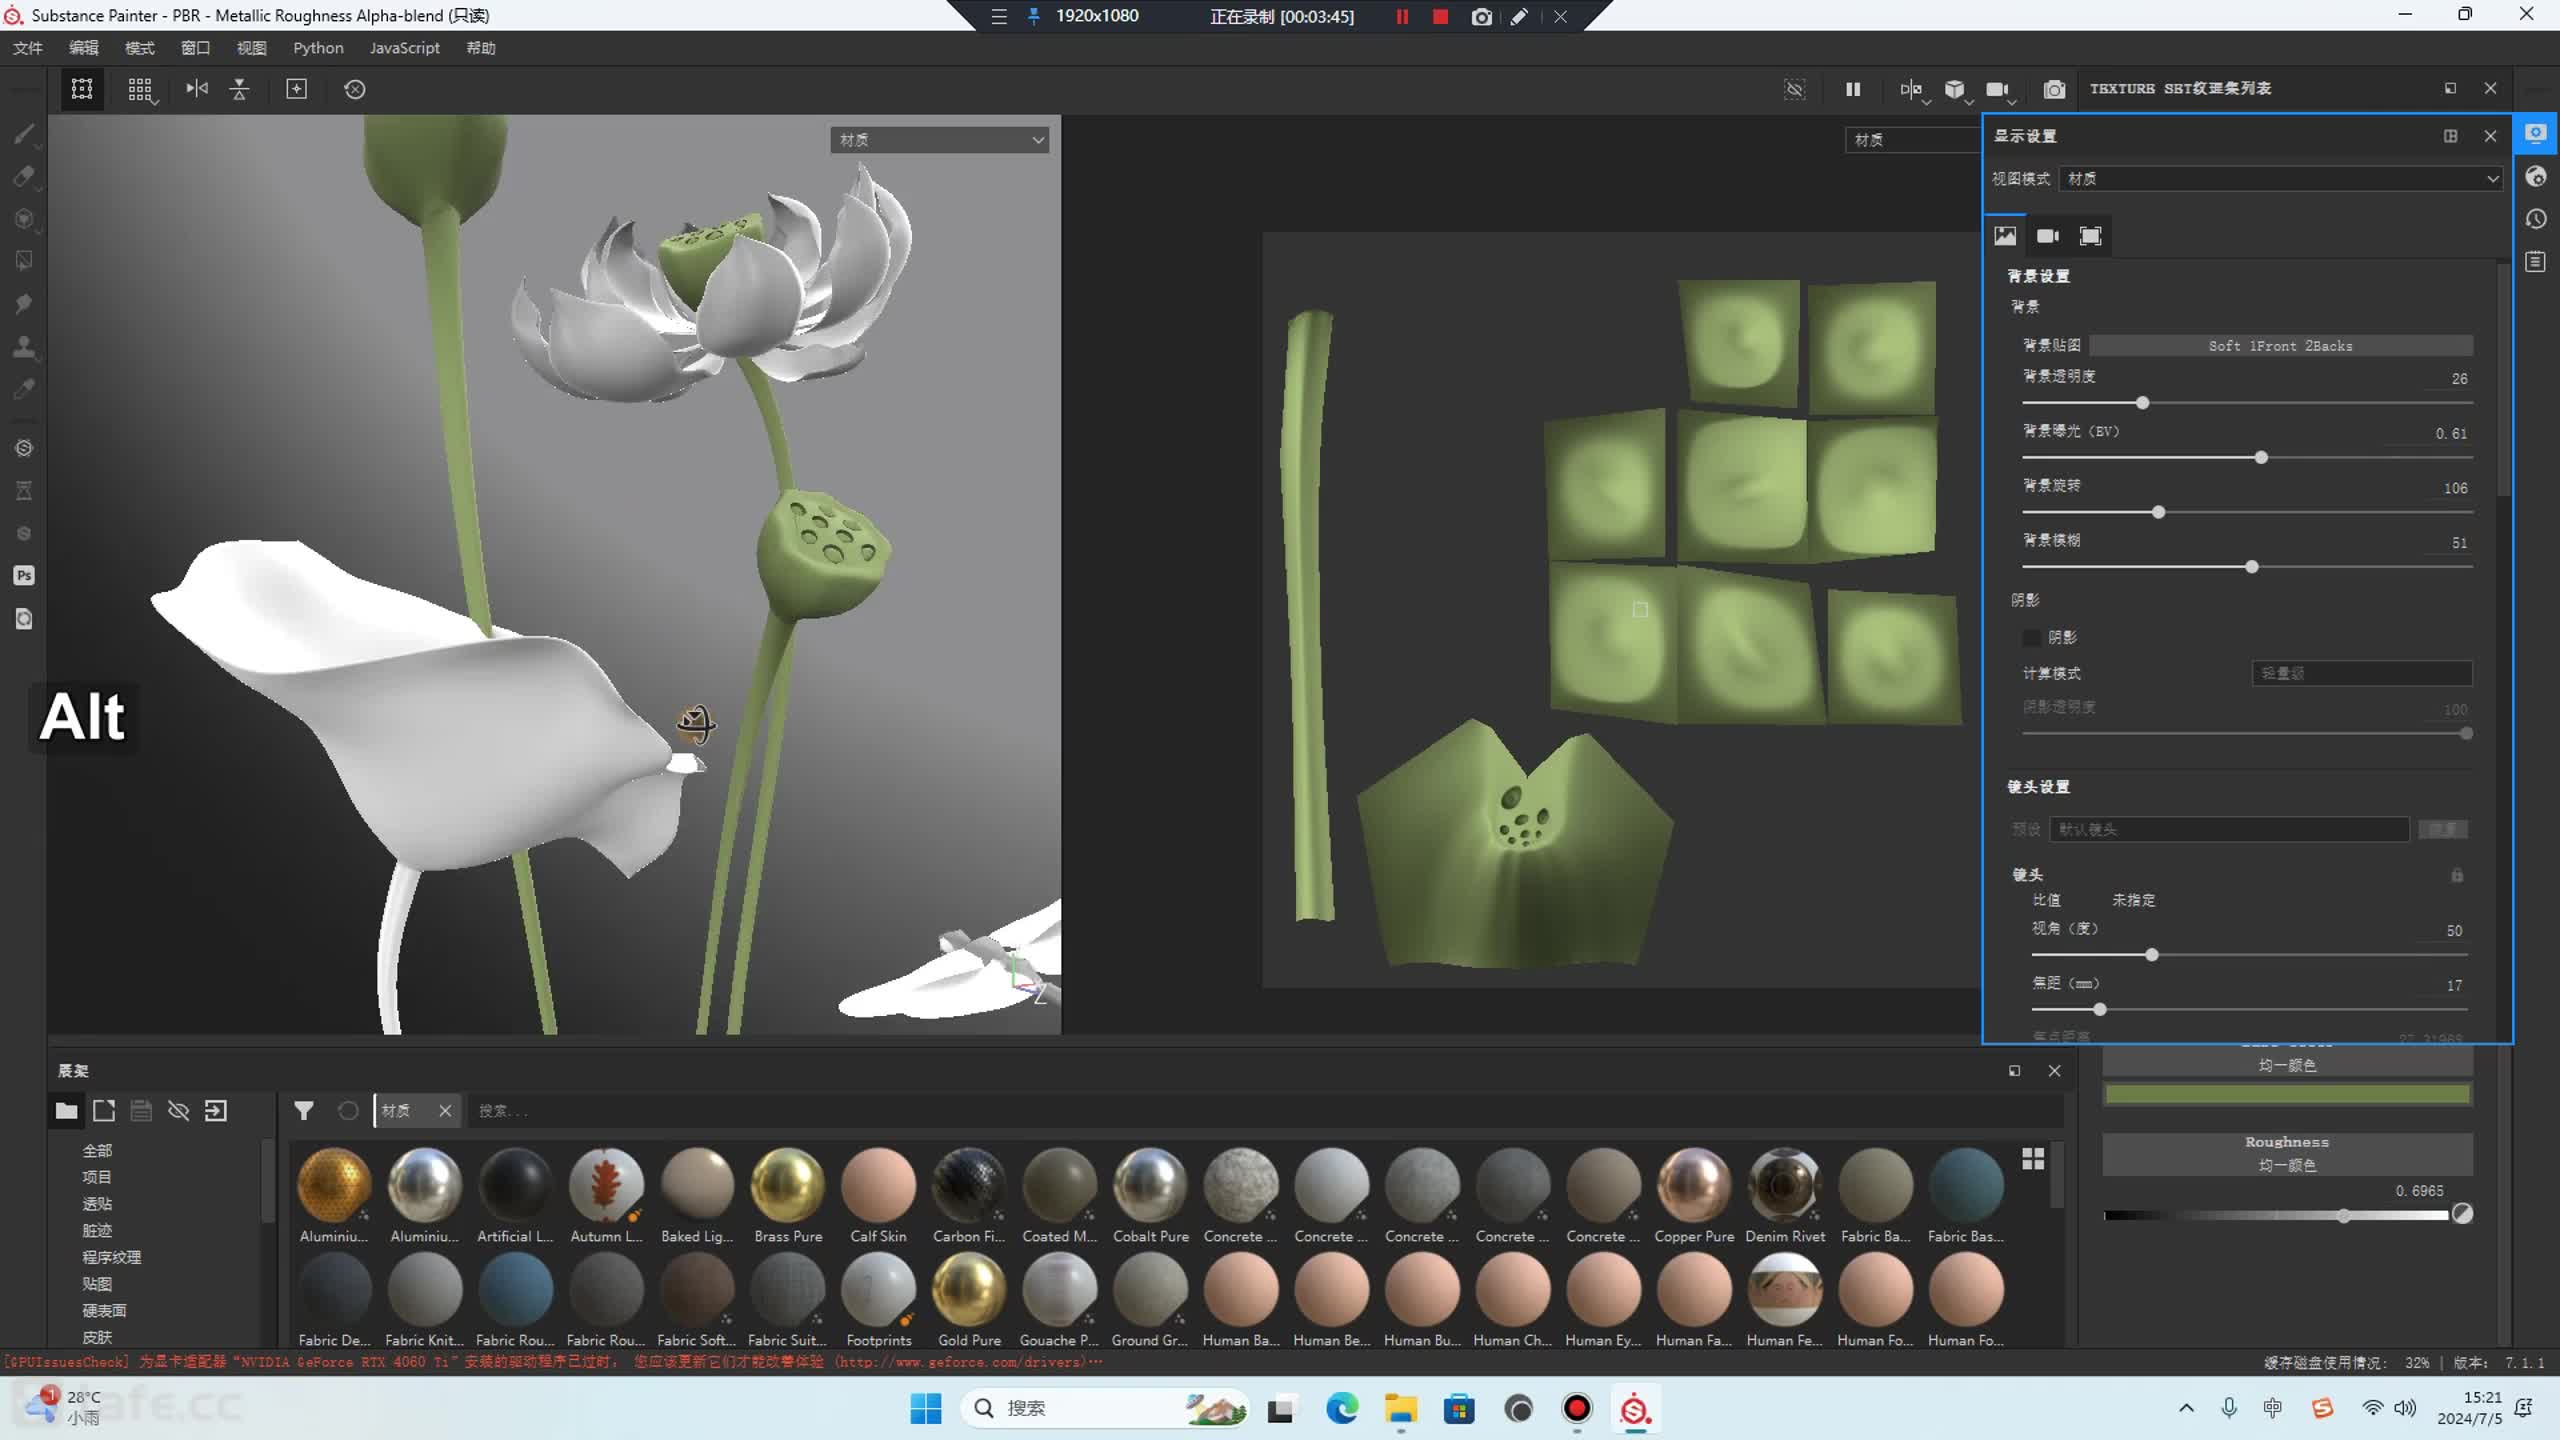Toggle shelf hidden items eye icon
Image resolution: width=2560 pixels, height=1440 pixels.
coord(179,1111)
